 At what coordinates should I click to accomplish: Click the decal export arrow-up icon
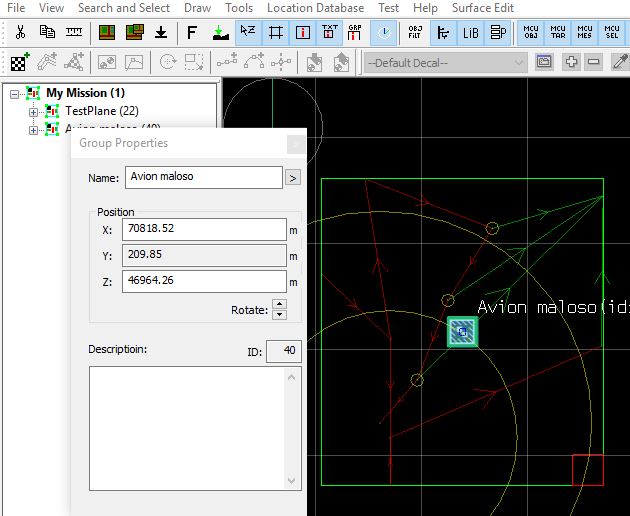click(341, 63)
